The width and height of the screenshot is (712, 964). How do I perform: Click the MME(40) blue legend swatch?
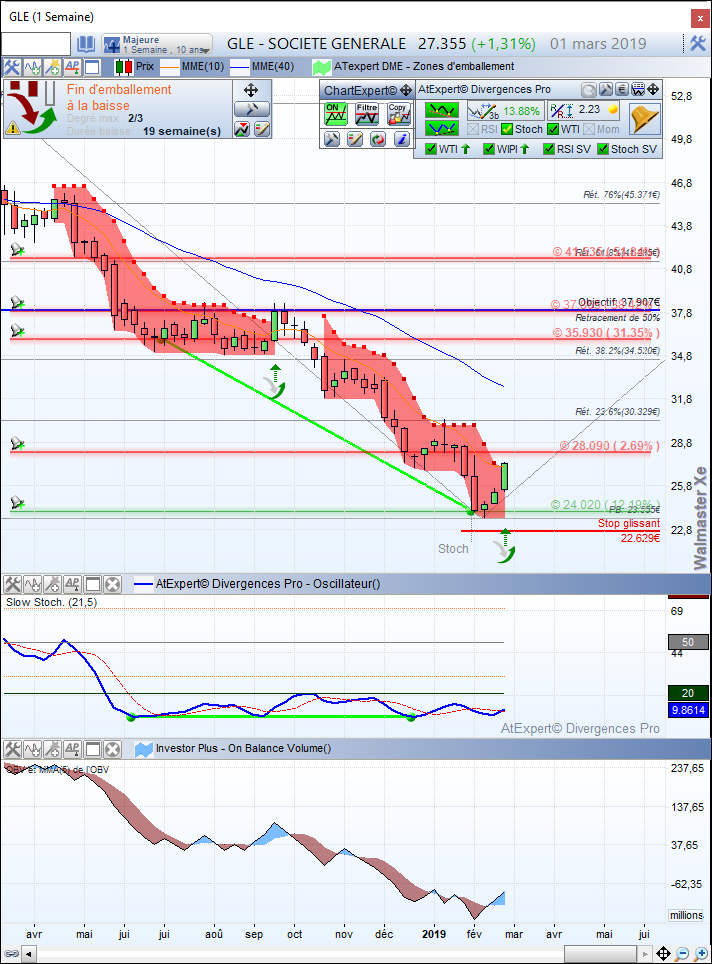pos(239,66)
